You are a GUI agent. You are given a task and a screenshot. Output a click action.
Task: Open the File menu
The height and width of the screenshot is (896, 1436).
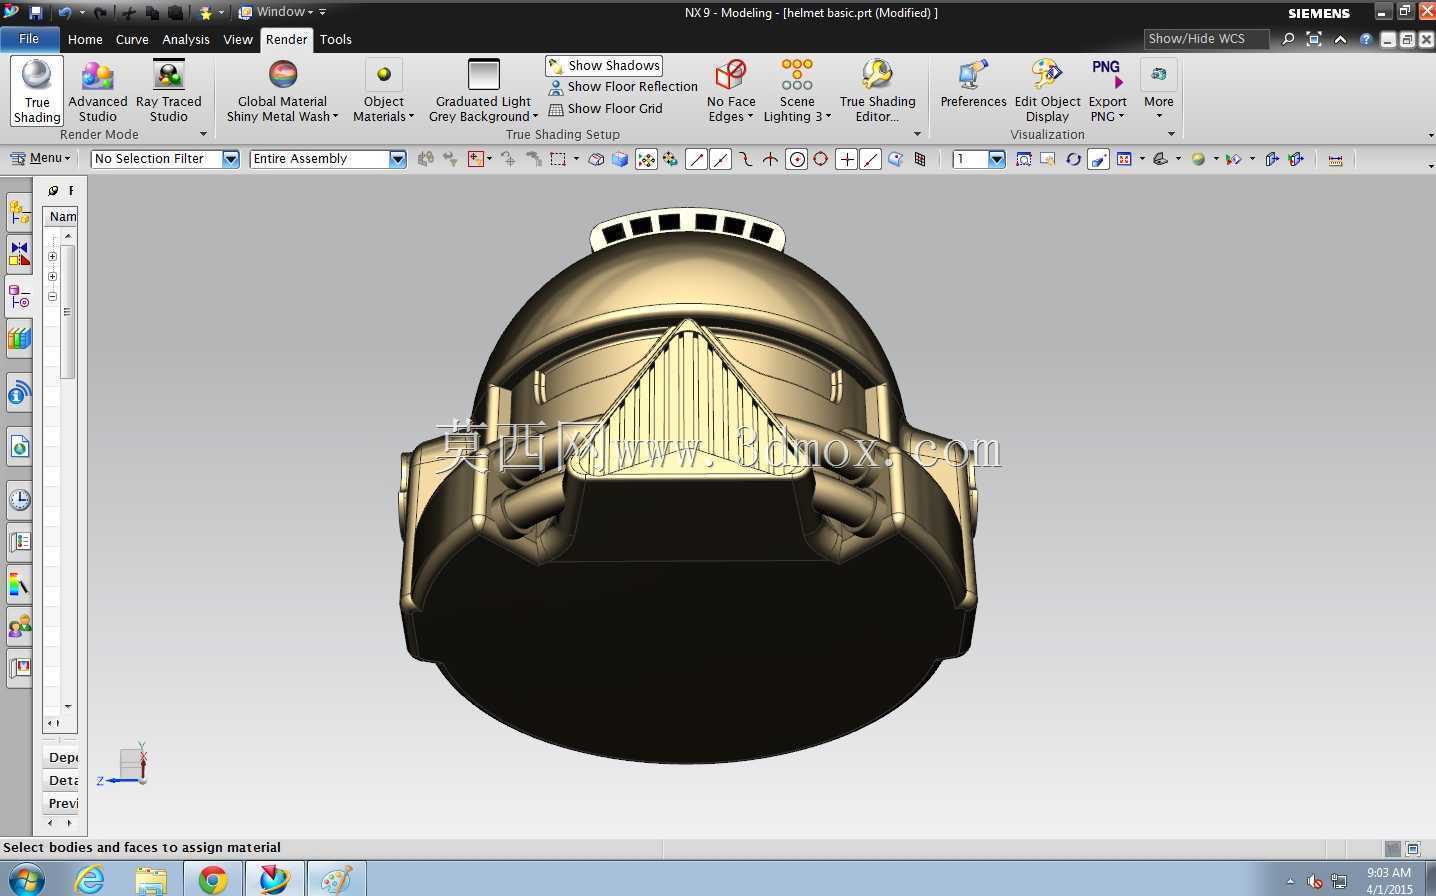coord(29,39)
